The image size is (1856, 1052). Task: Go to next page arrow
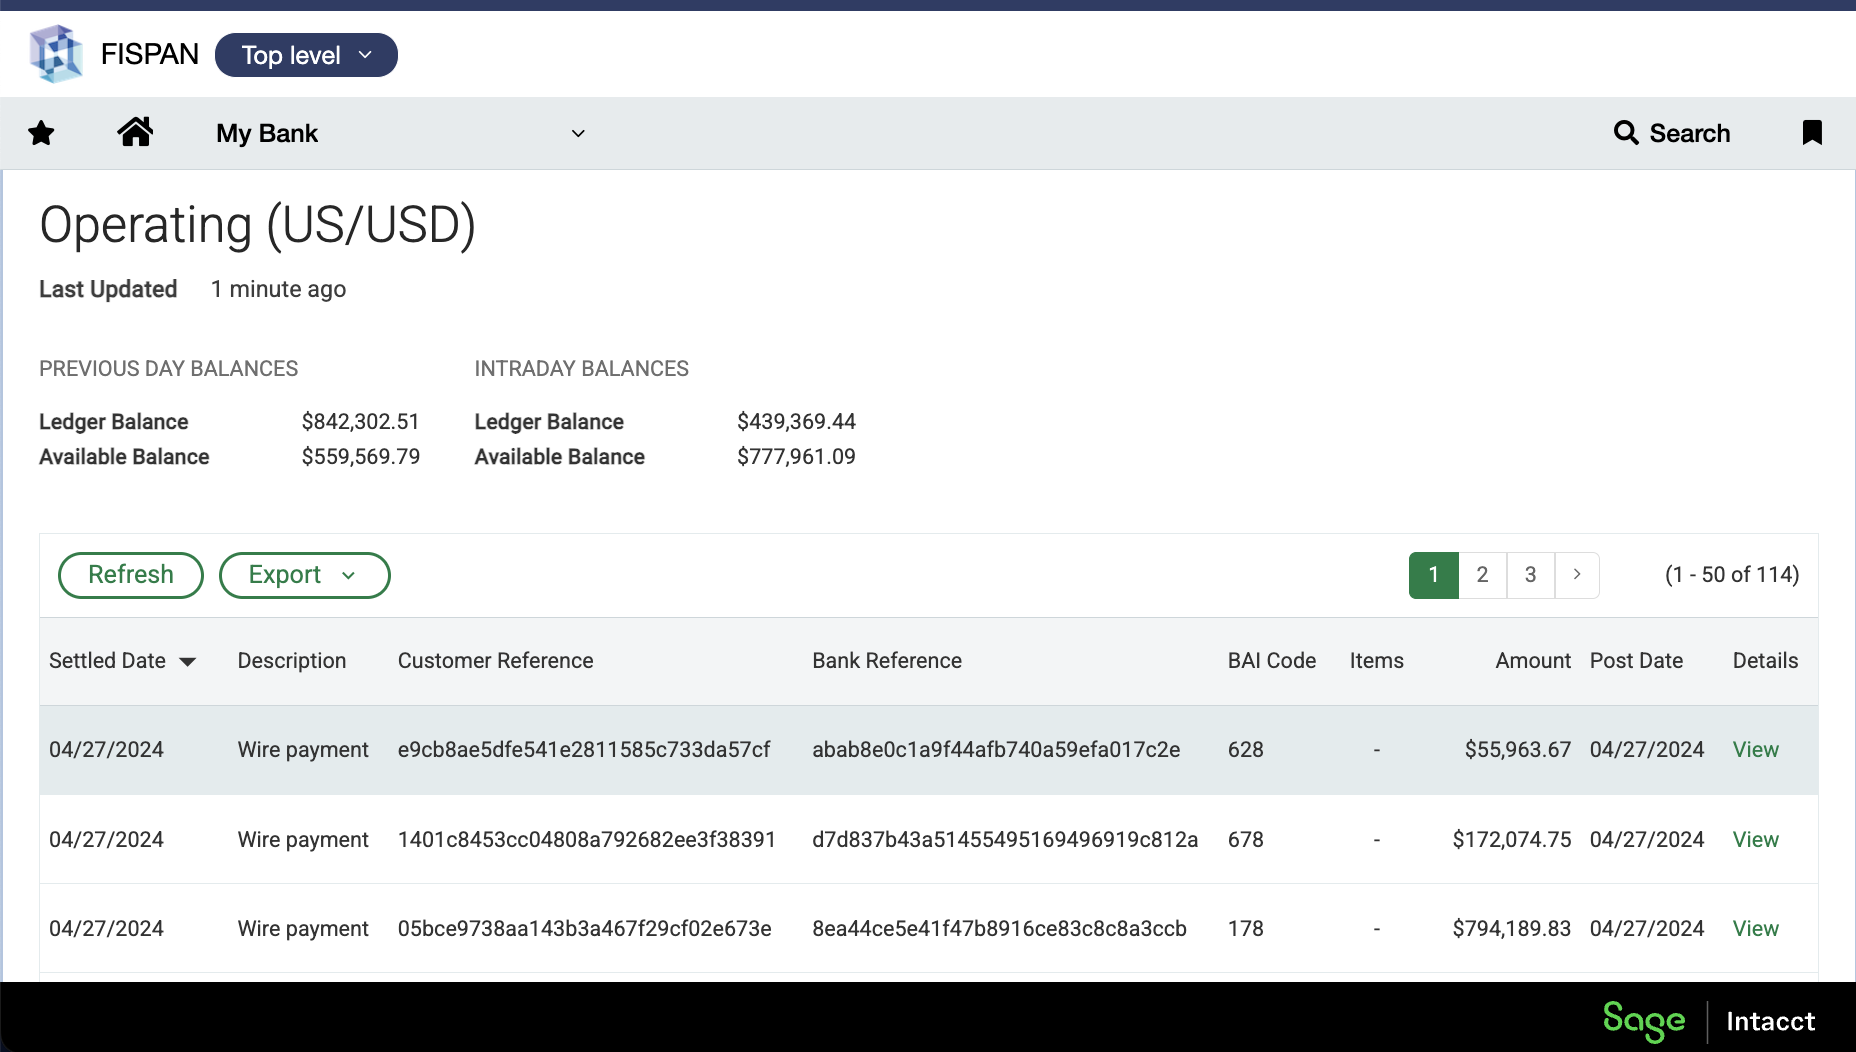pos(1577,575)
